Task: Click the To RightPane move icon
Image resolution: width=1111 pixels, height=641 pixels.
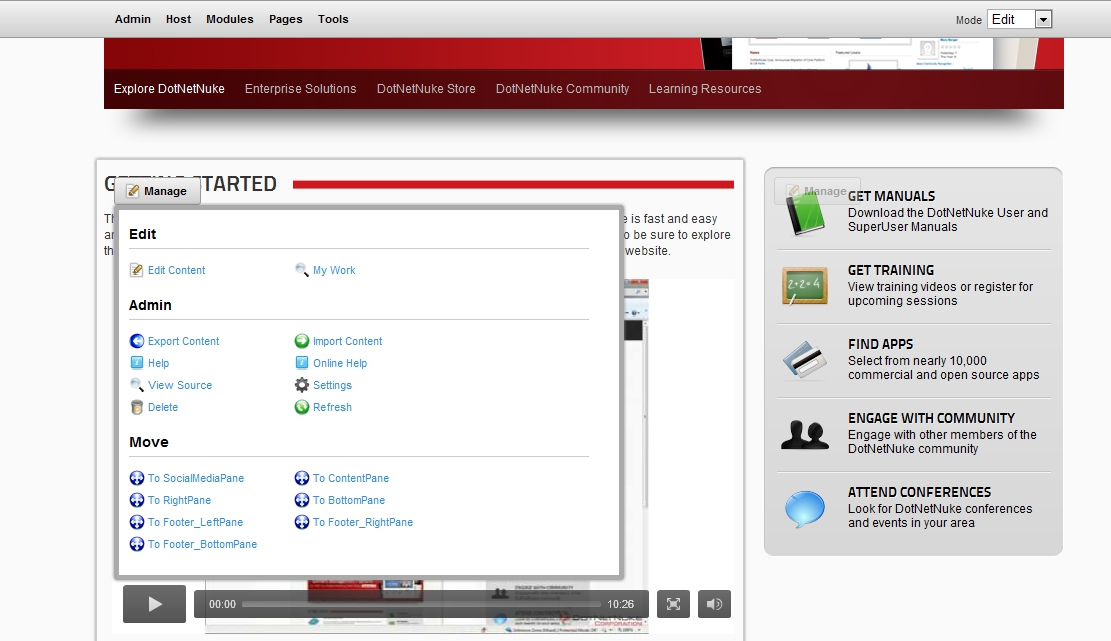Action: coord(137,500)
